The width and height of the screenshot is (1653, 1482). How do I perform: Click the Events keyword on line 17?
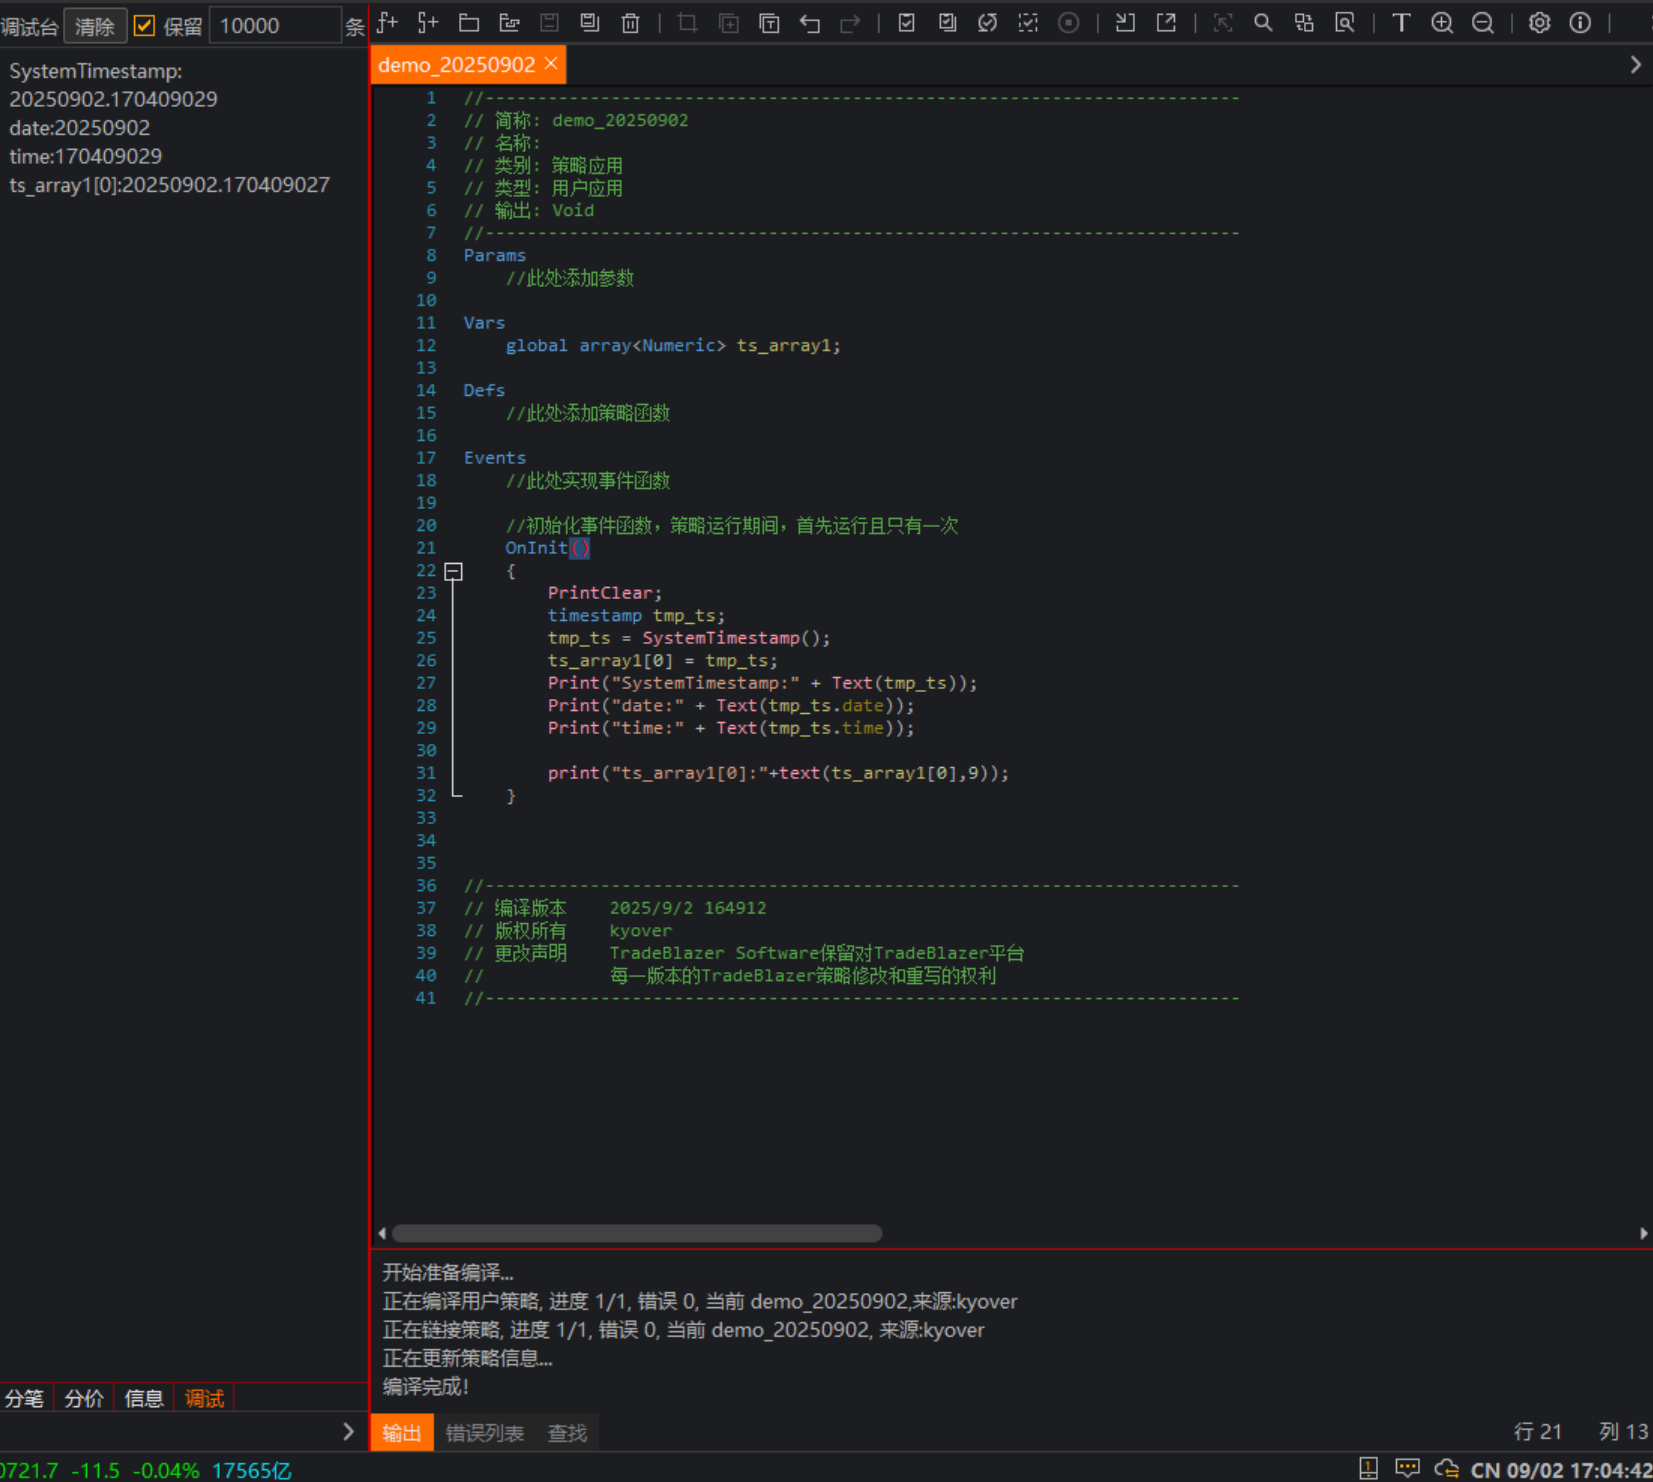tap(494, 458)
